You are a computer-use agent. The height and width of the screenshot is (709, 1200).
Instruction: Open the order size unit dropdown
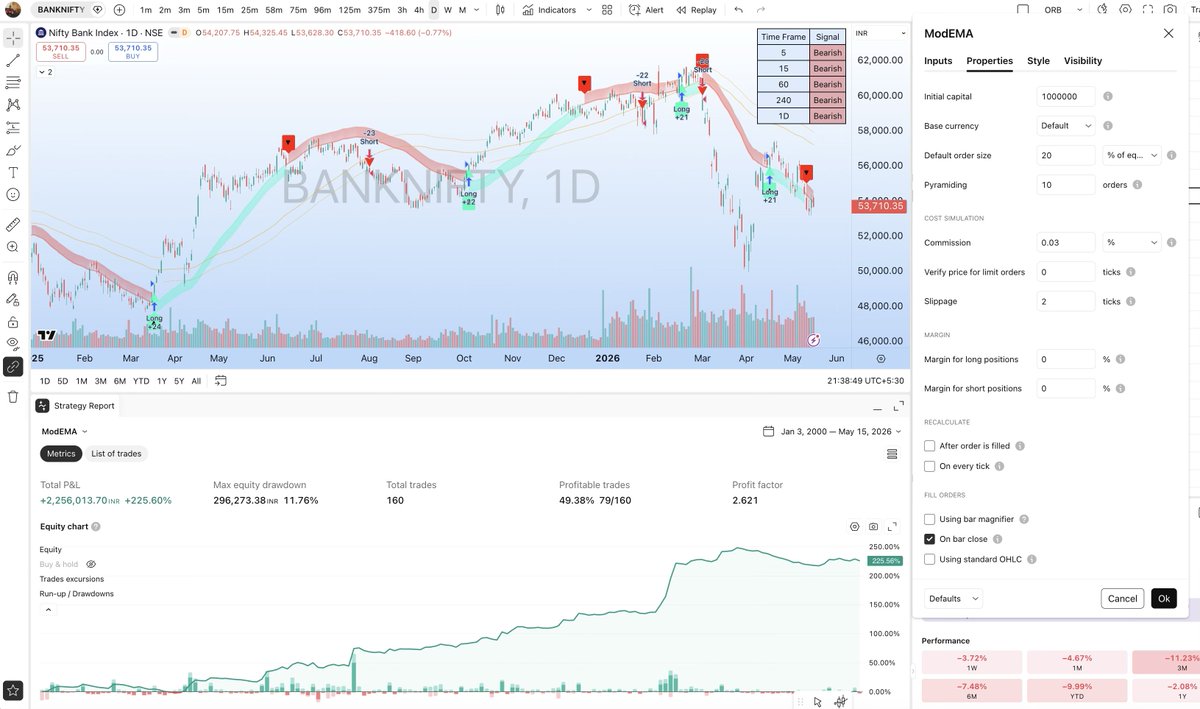(x=1132, y=155)
